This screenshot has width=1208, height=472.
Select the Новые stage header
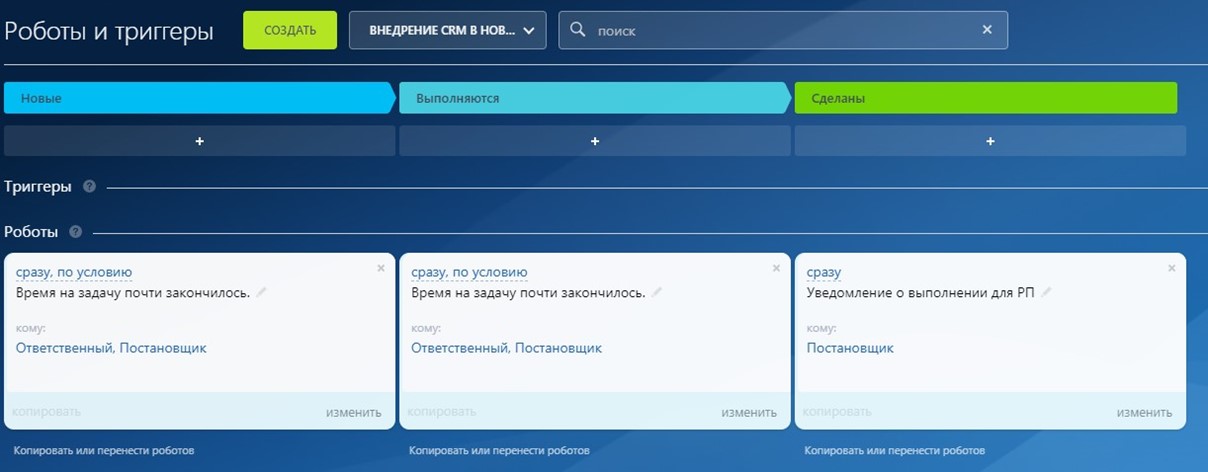pyautogui.click(x=199, y=98)
